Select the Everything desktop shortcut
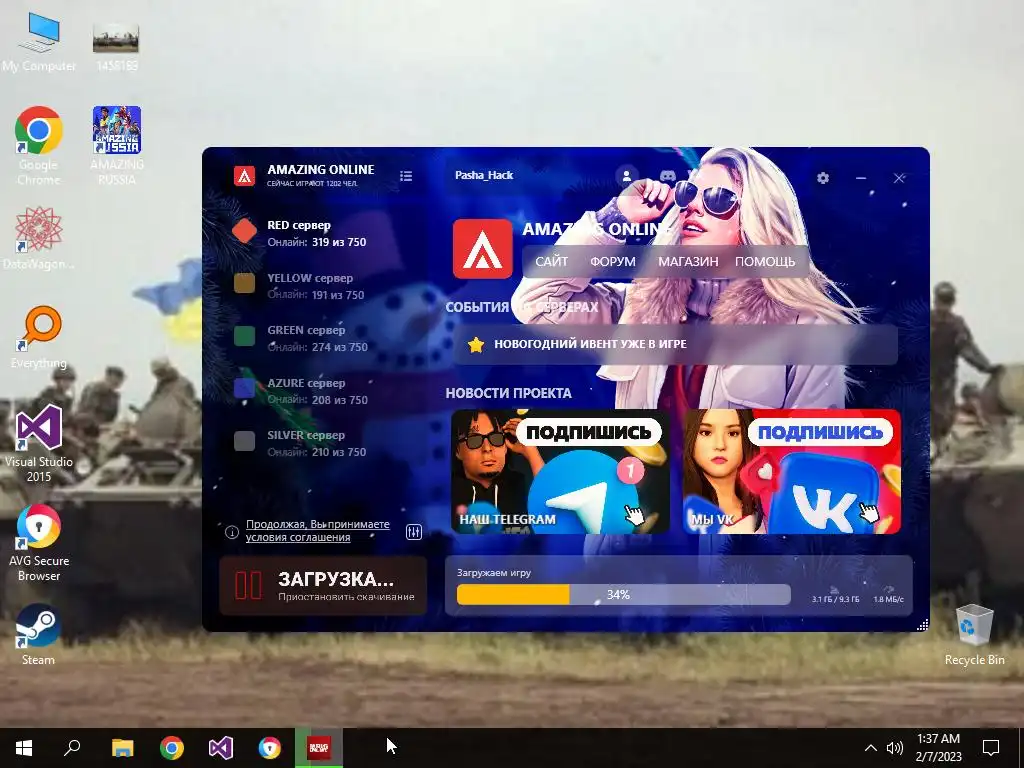 pyautogui.click(x=39, y=337)
